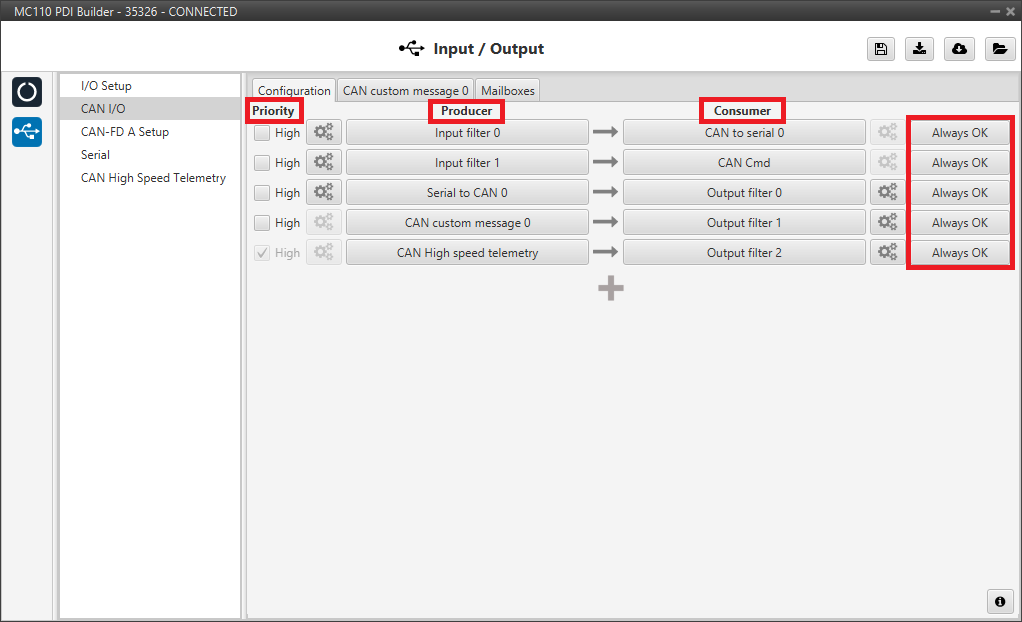Click the open folder icon
Viewport: 1022px width, 622px height.
click(999, 49)
